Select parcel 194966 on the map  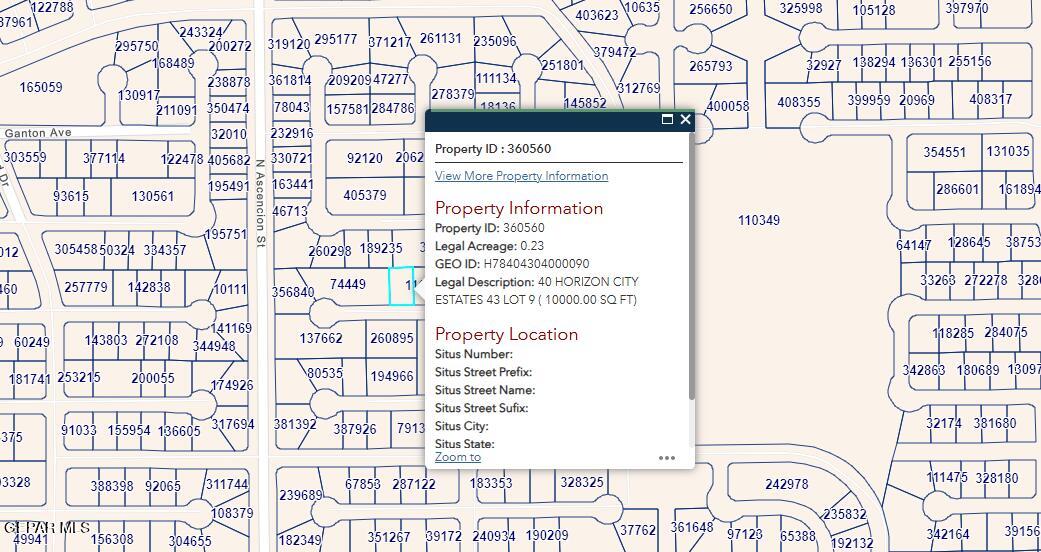click(x=392, y=377)
